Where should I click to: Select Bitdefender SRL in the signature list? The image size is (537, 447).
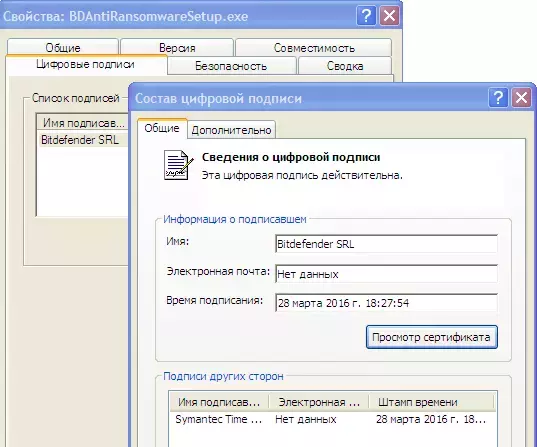83,140
